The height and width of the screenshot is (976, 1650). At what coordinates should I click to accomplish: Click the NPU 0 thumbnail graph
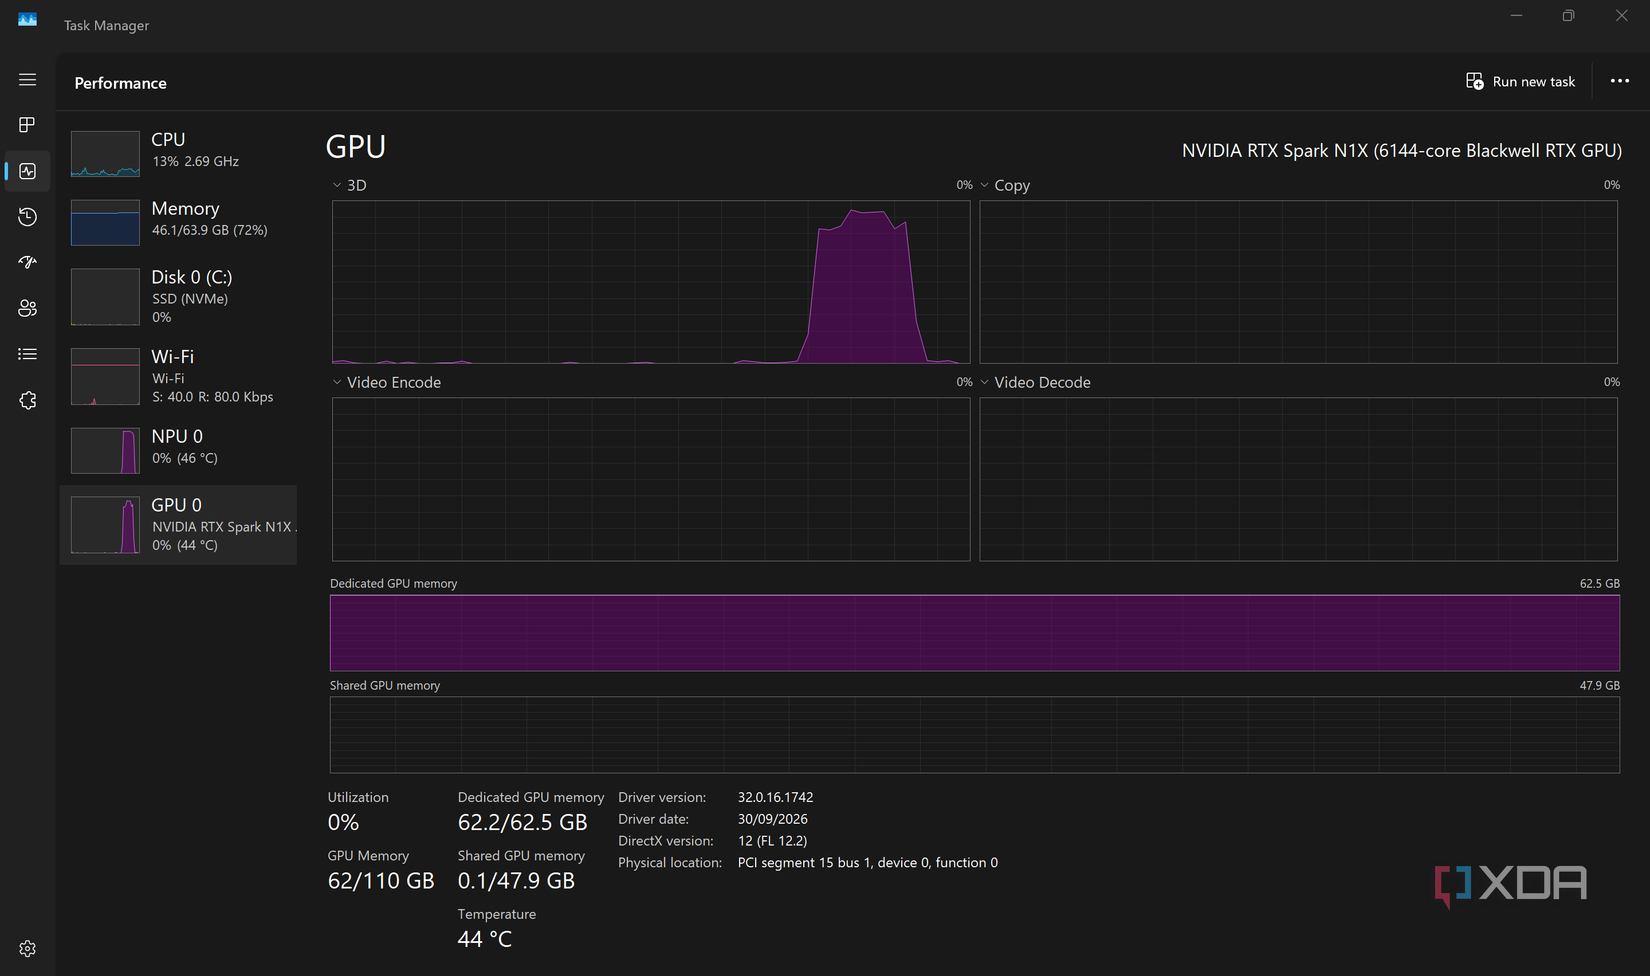click(105, 450)
